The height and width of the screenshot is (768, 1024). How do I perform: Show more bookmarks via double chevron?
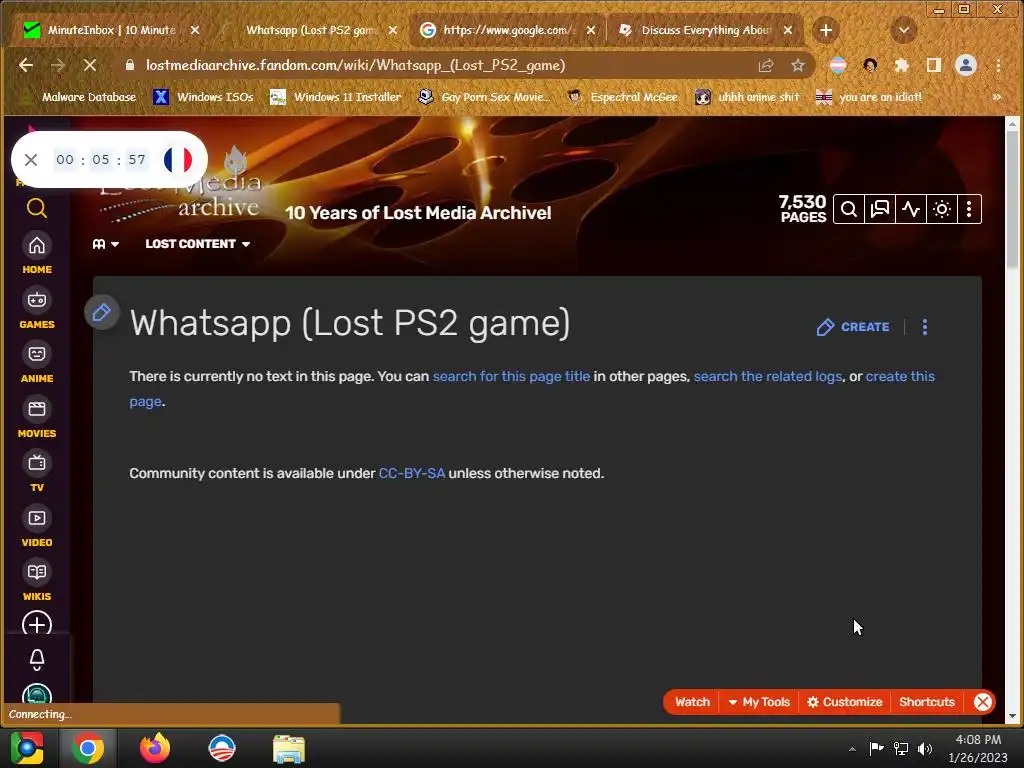(x=997, y=97)
